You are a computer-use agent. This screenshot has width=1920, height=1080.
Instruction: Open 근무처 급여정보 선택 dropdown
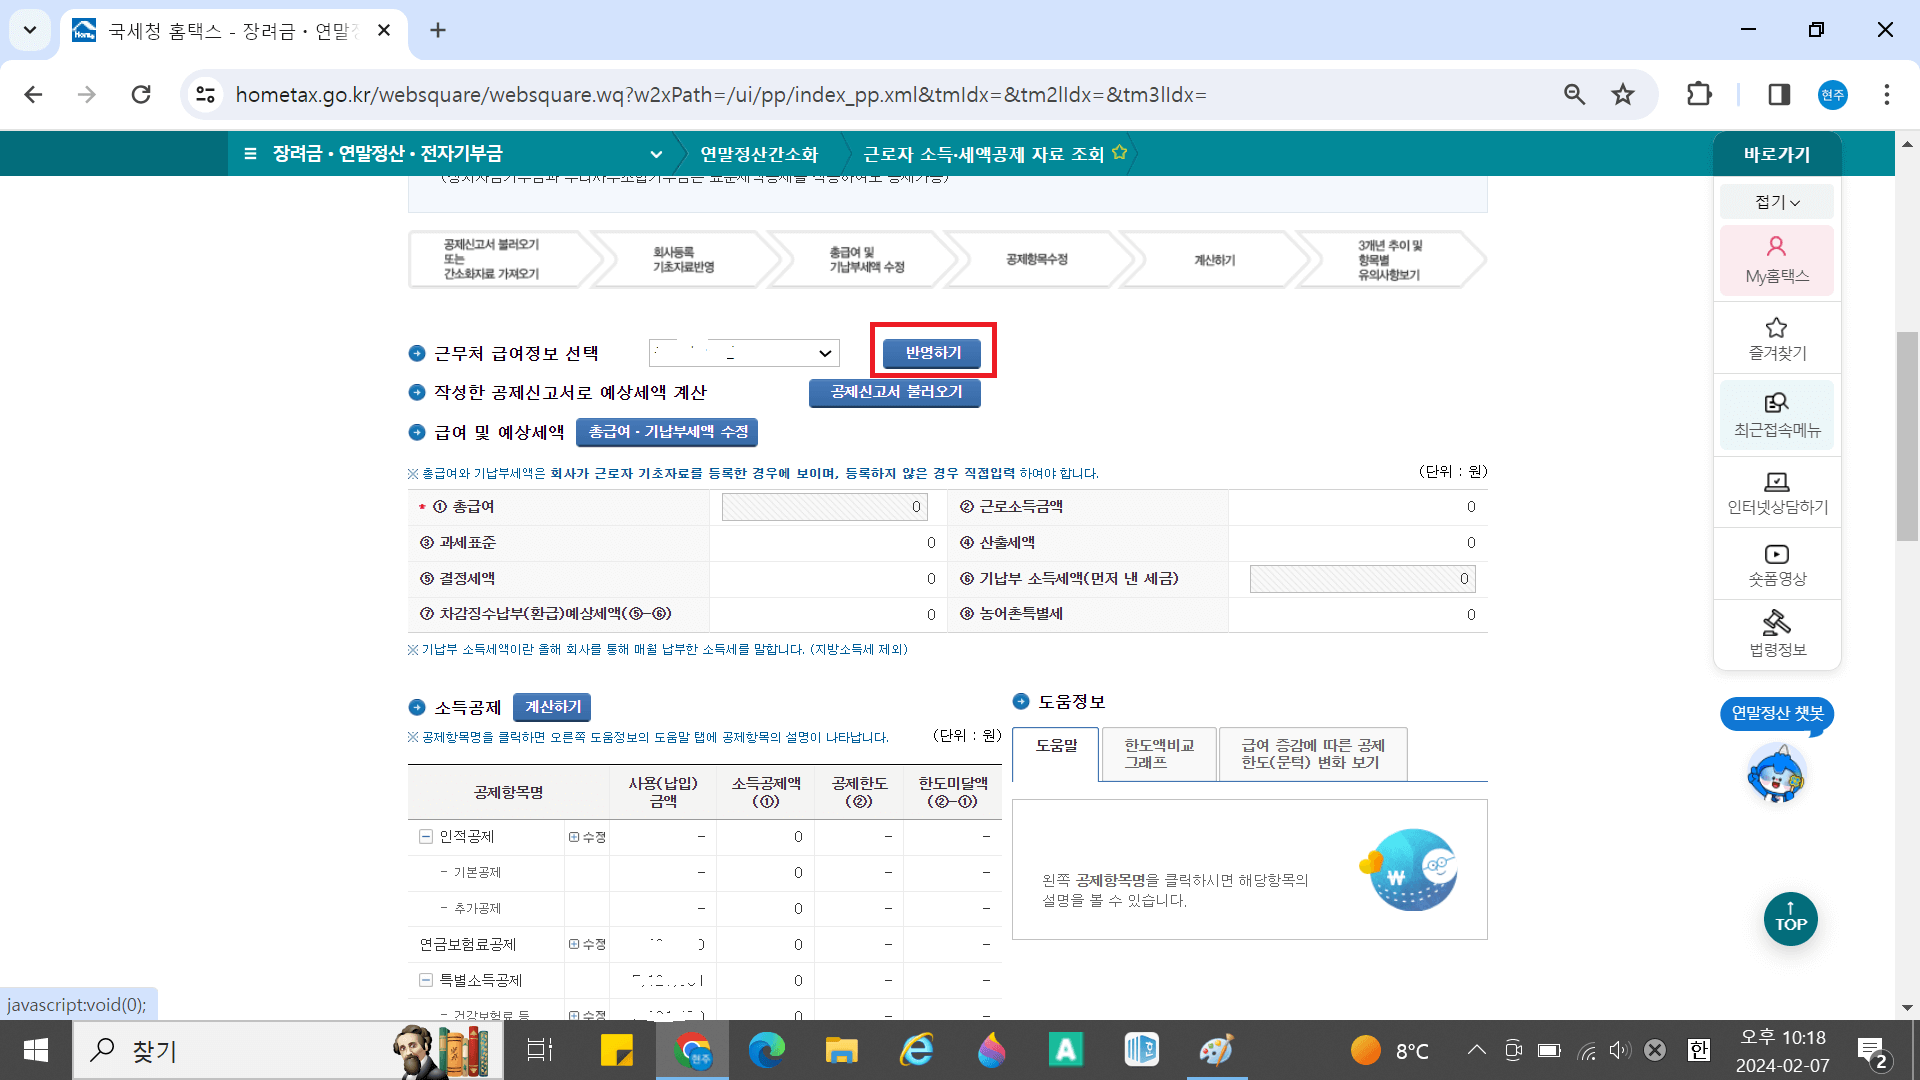click(x=744, y=353)
